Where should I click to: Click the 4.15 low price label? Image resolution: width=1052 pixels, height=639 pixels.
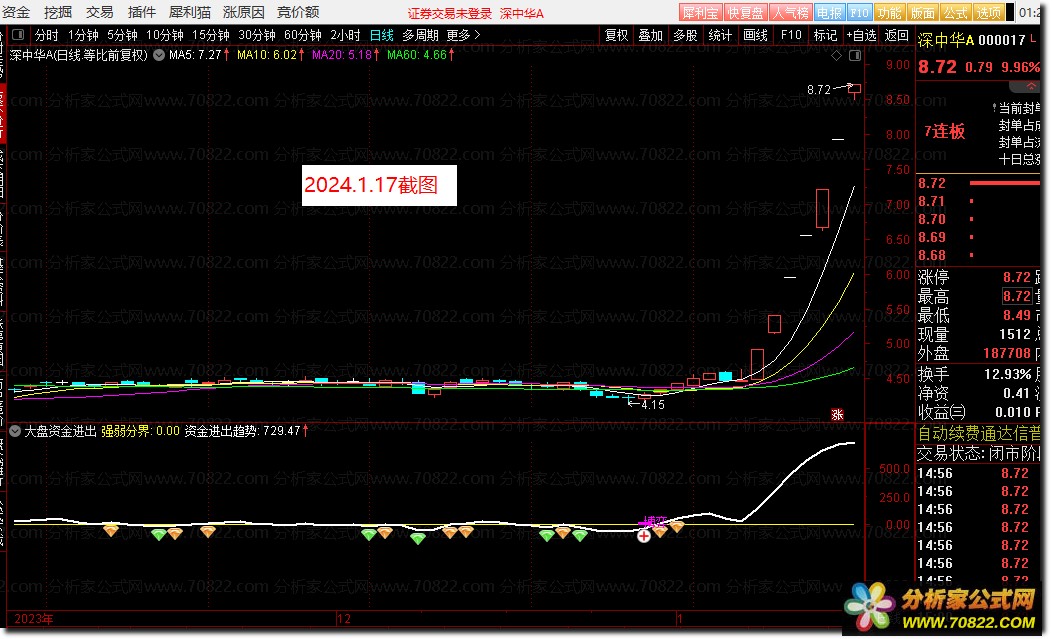[652, 405]
